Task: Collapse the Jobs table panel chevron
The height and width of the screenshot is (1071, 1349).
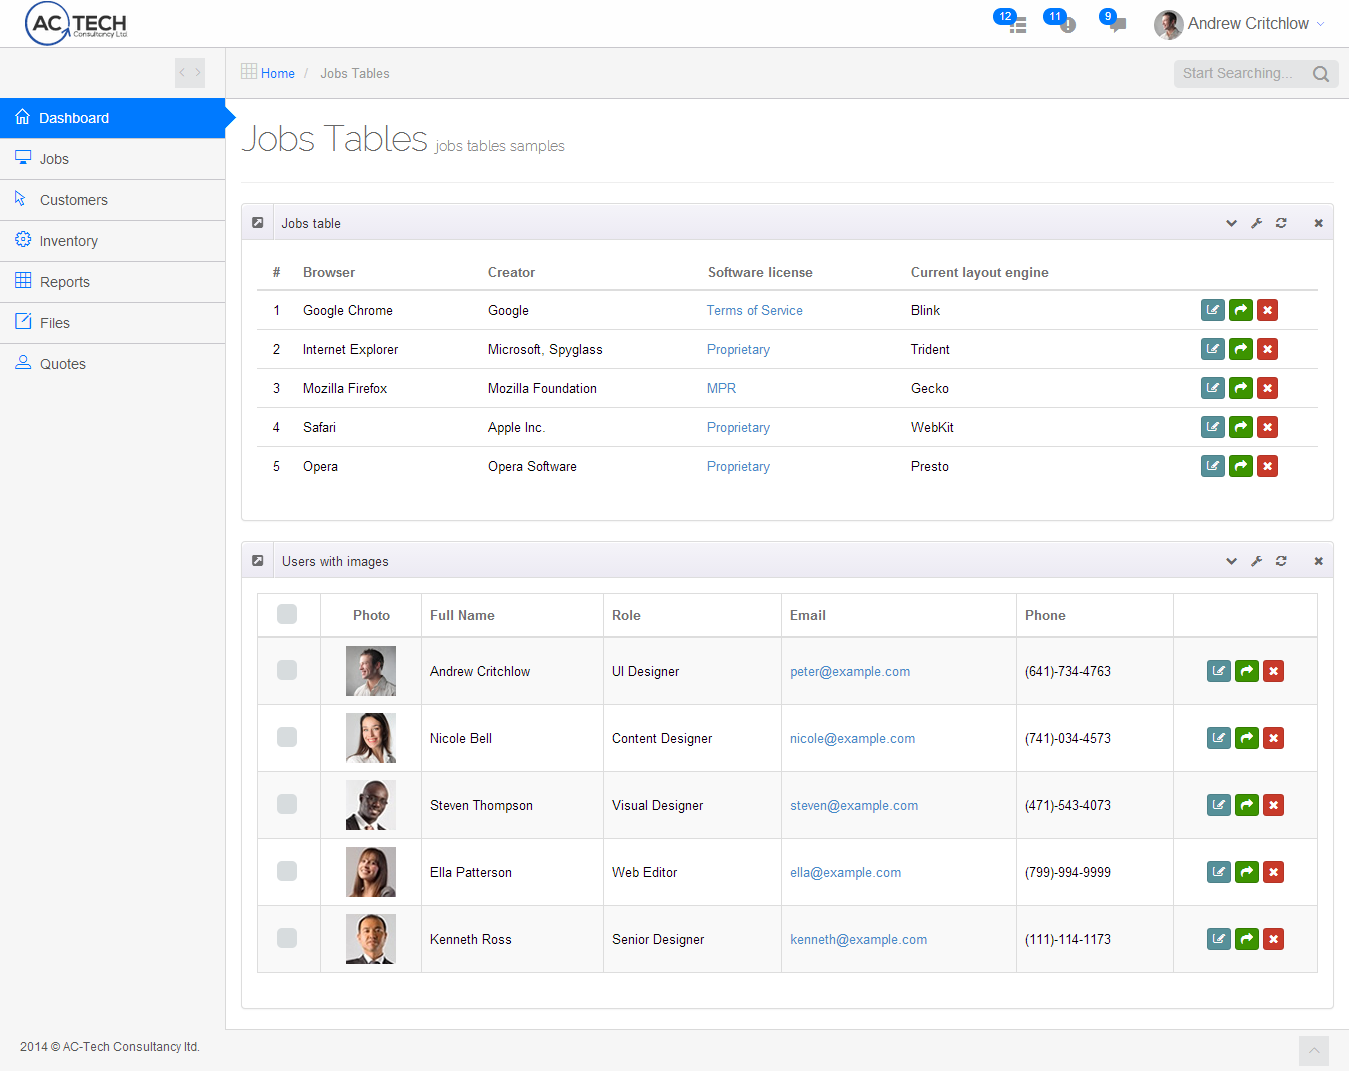Action: [1231, 223]
